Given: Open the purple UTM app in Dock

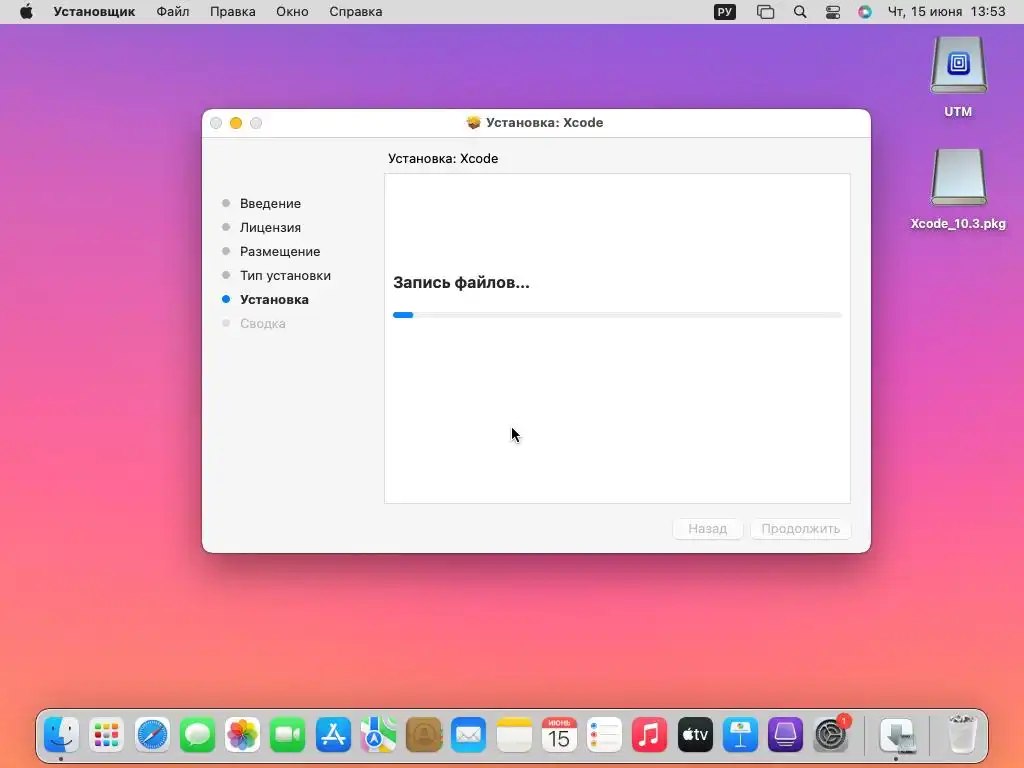Looking at the screenshot, I should (x=785, y=735).
